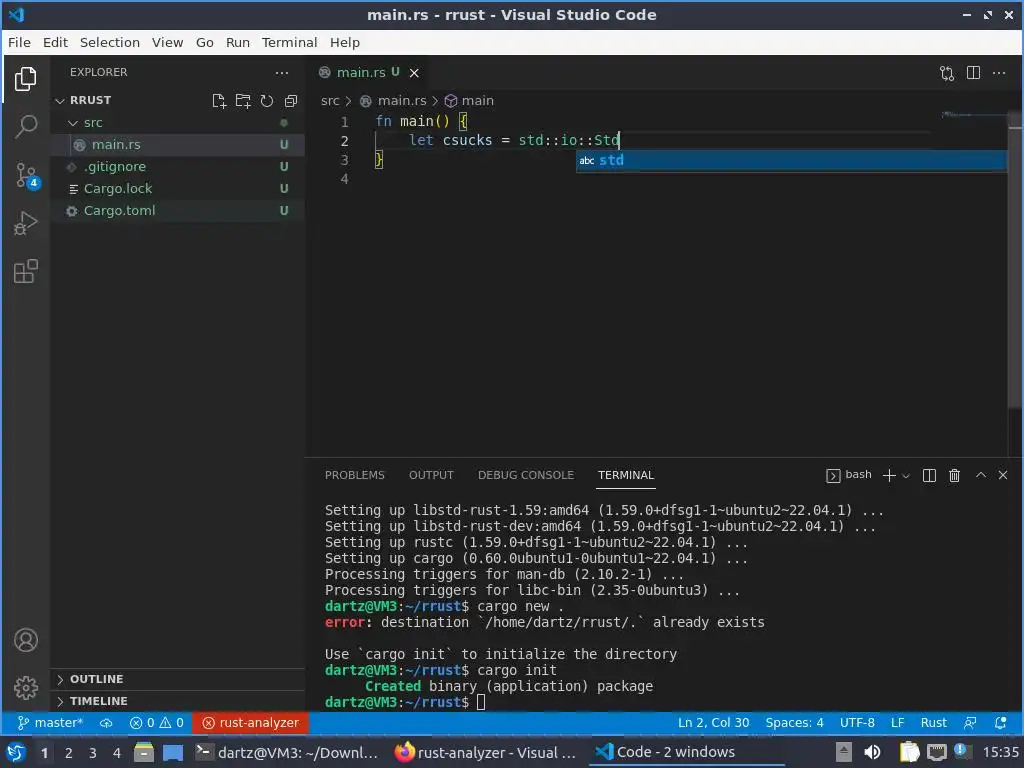1024x768 pixels.
Task: Select language mode Rust
Action: (x=933, y=723)
